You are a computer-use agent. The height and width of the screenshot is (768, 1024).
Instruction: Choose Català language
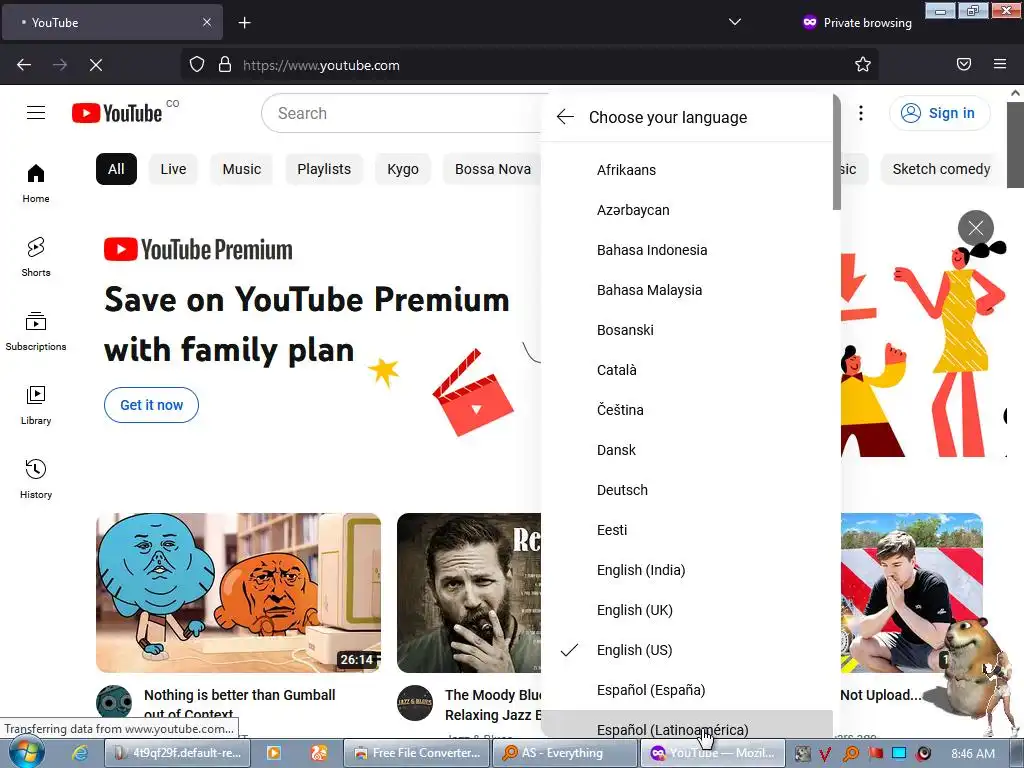coord(687,370)
